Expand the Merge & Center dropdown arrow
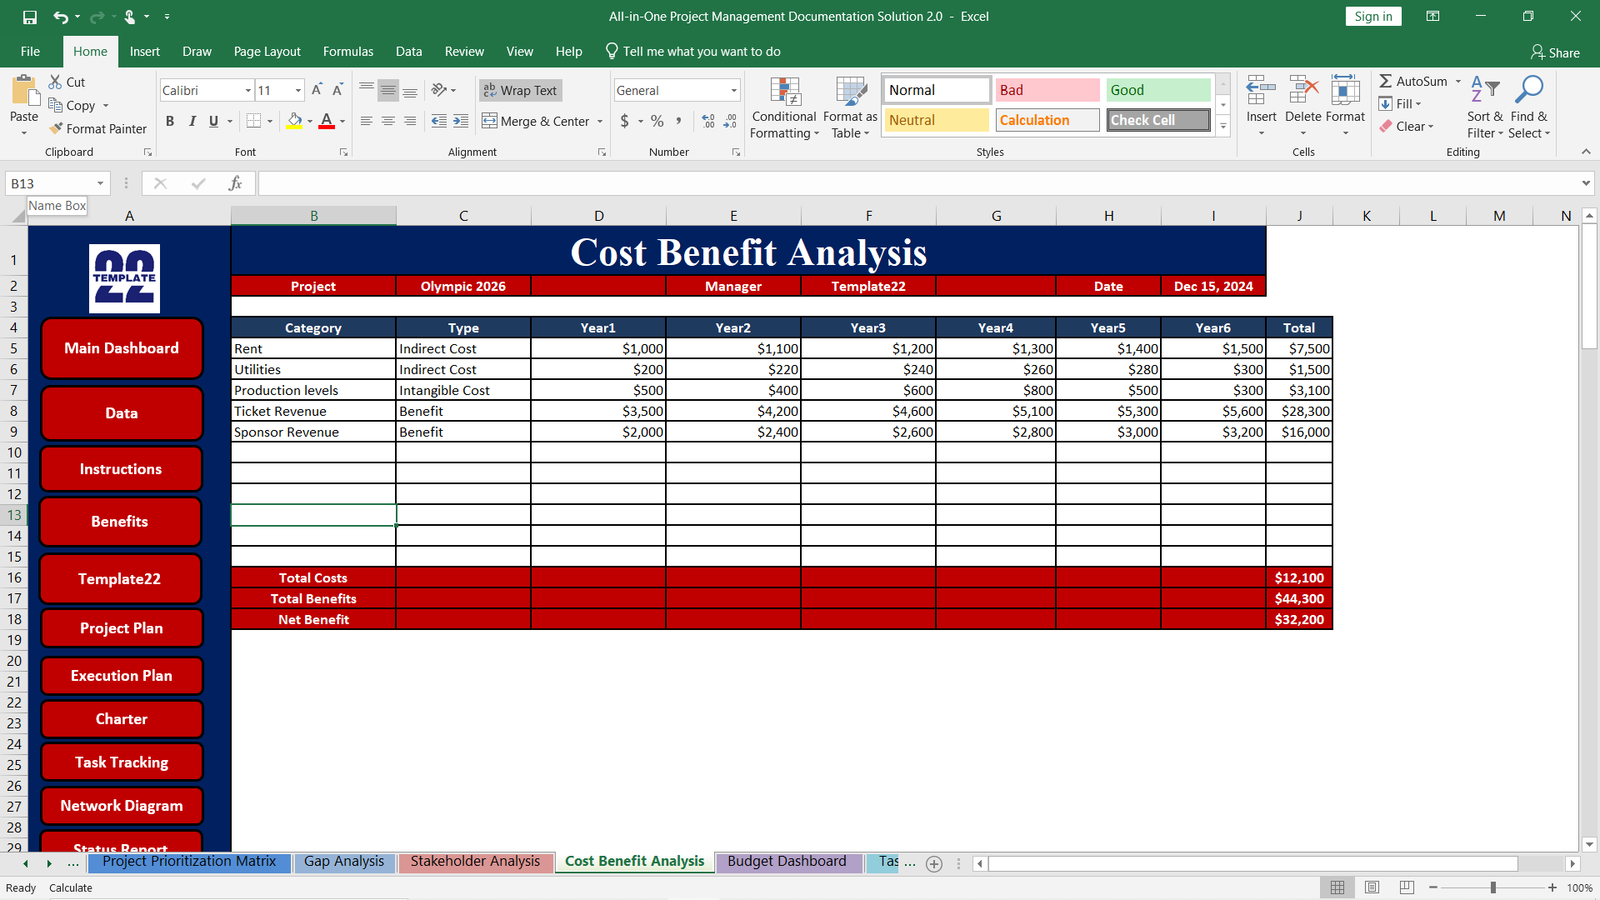Viewport: 1600px width, 900px height. pyautogui.click(x=600, y=121)
